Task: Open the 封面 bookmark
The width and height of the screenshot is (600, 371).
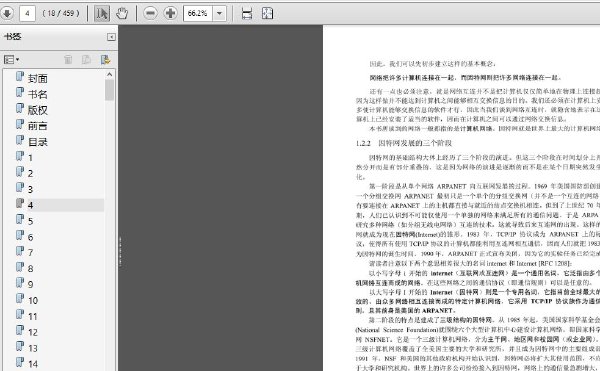Action: (x=38, y=78)
